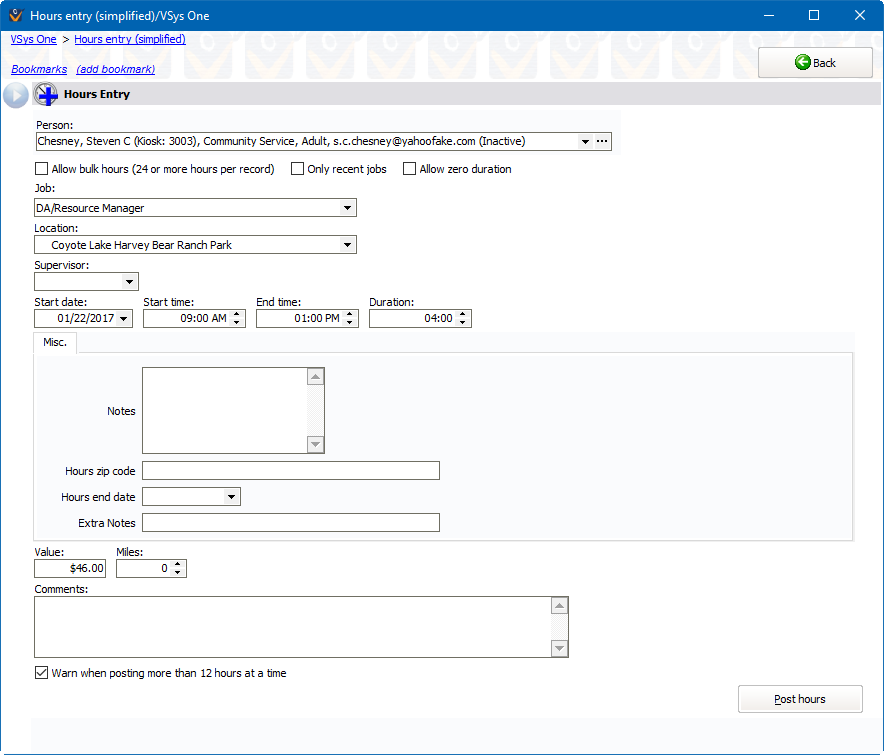884x755 pixels.
Task: Click the round arrow icon beside Hours Entry
Action: coord(16,95)
